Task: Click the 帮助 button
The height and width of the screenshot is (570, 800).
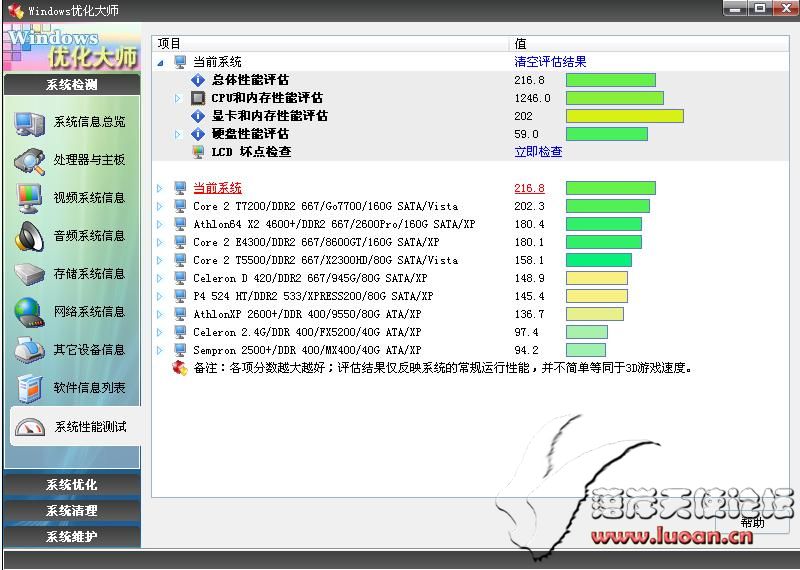Action: [753, 522]
